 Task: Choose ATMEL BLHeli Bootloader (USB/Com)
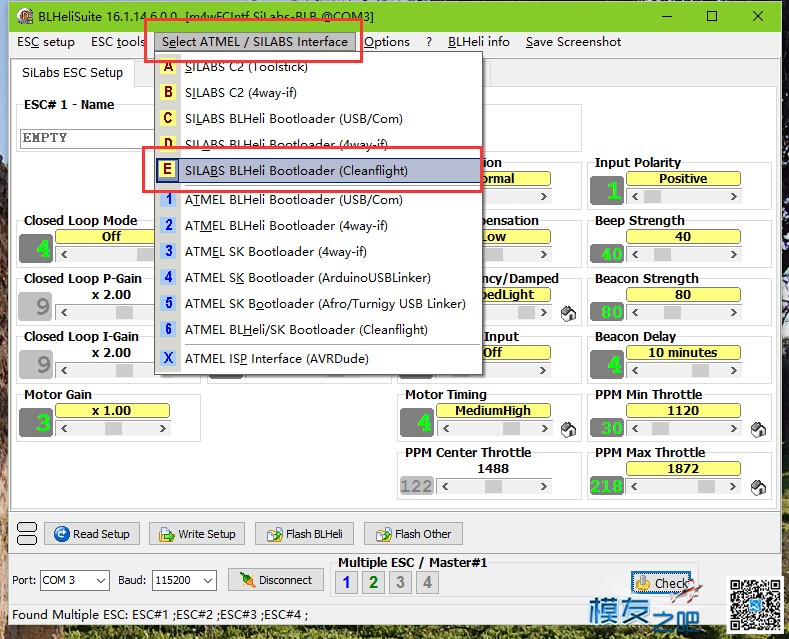click(x=319, y=200)
